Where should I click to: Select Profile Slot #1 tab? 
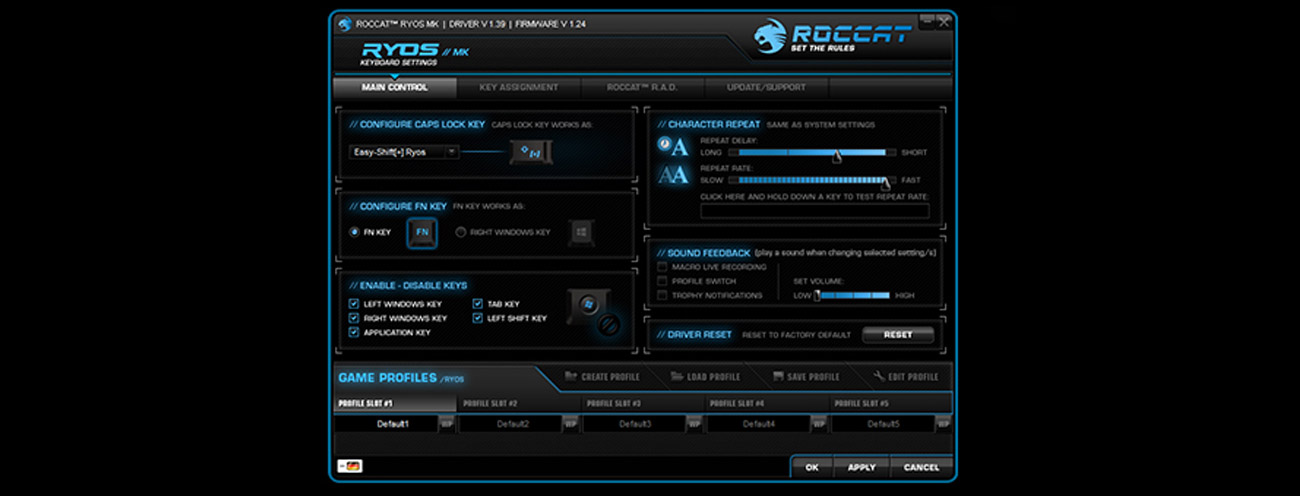(x=394, y=403)
